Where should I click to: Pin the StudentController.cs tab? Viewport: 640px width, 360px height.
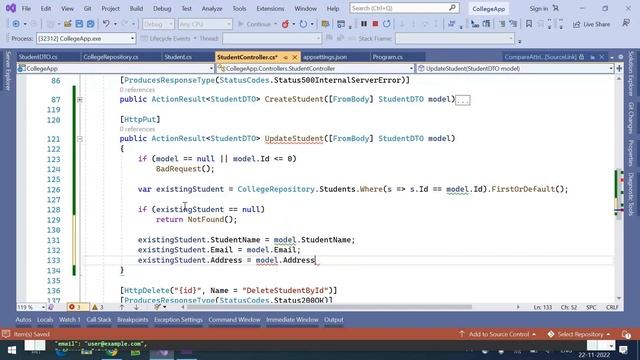click(x=285, y=57)
